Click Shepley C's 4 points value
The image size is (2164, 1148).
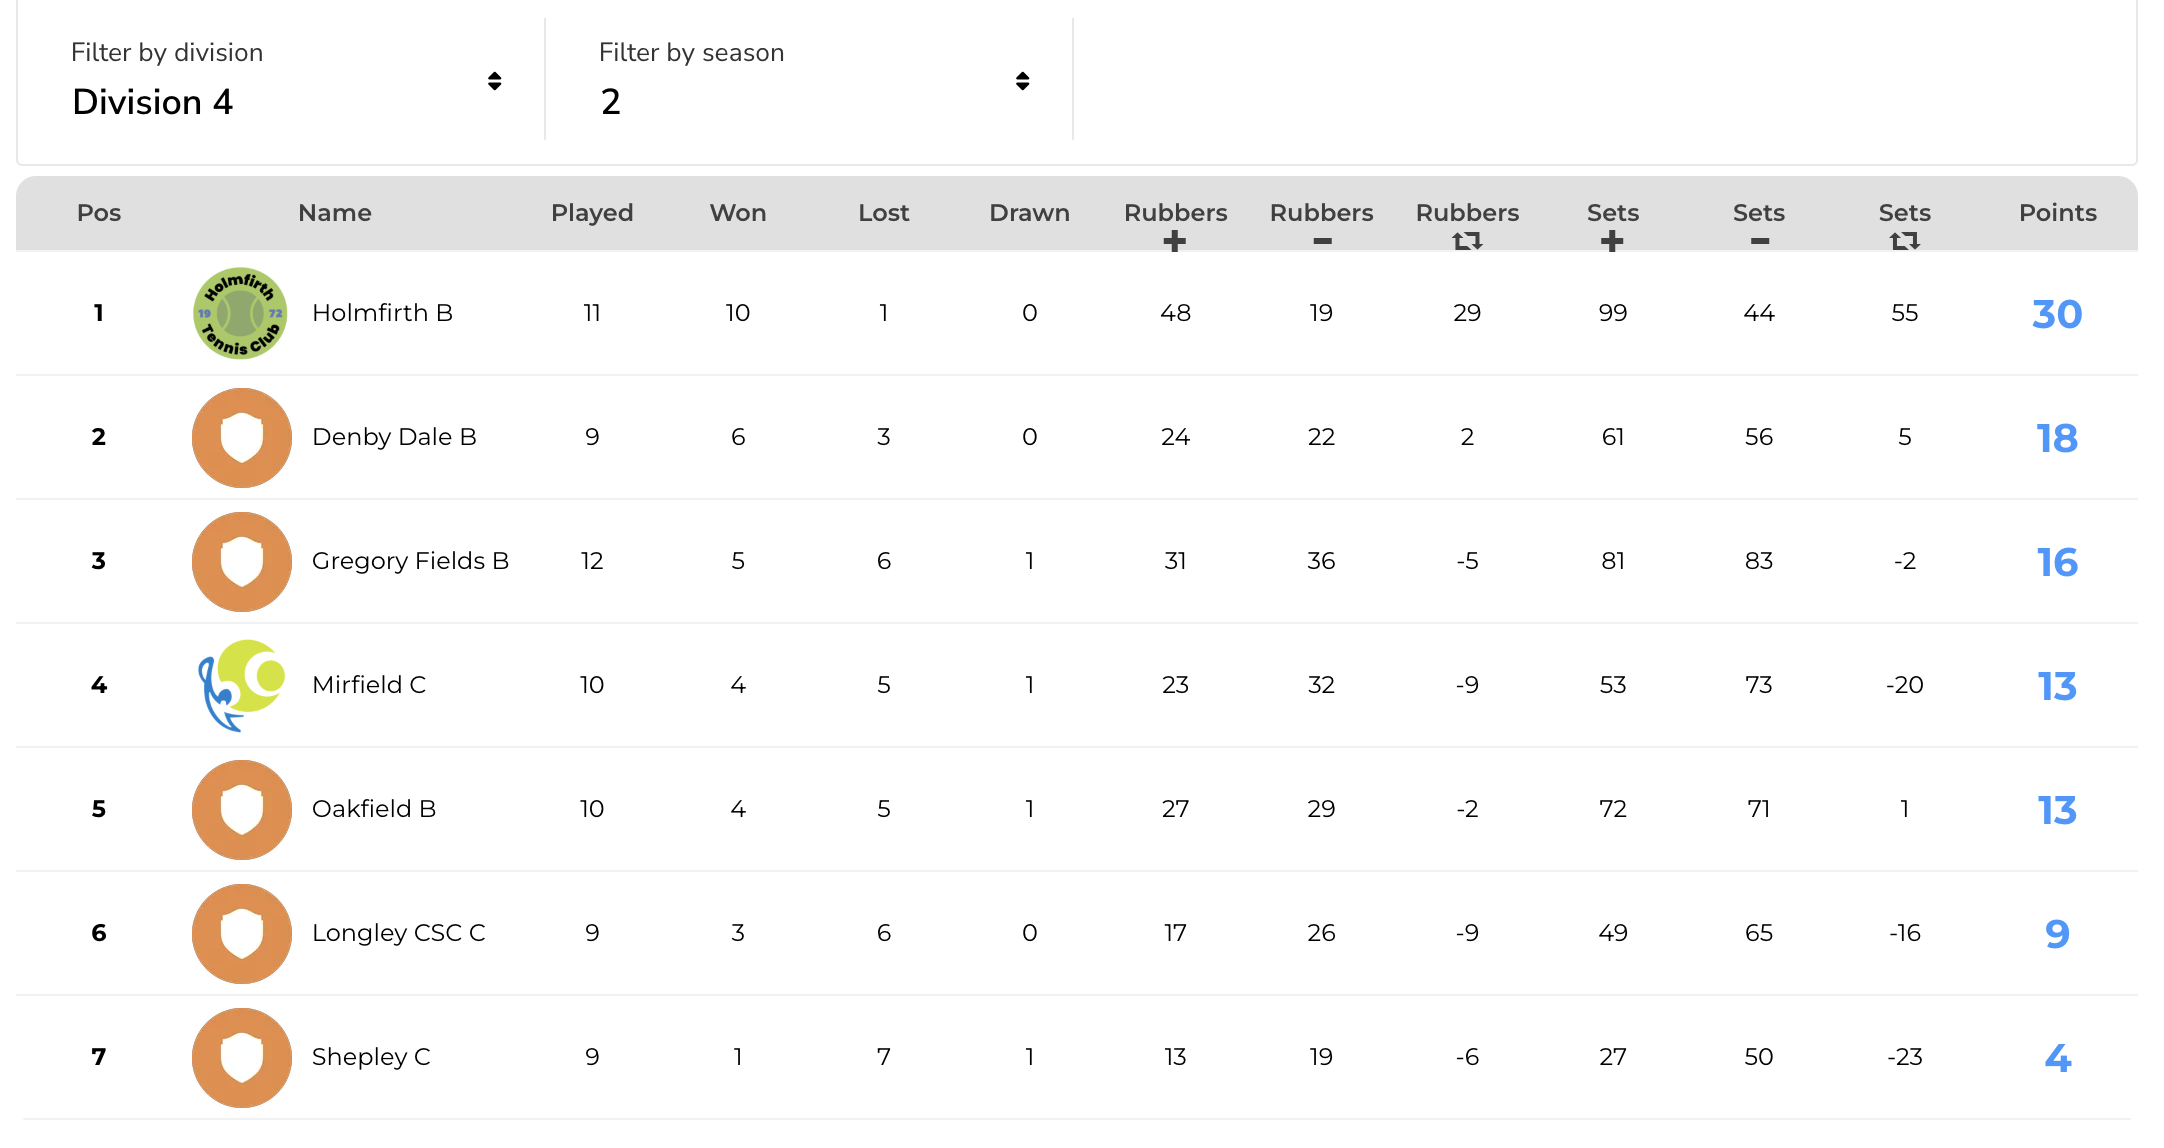coord(2057,1058)
